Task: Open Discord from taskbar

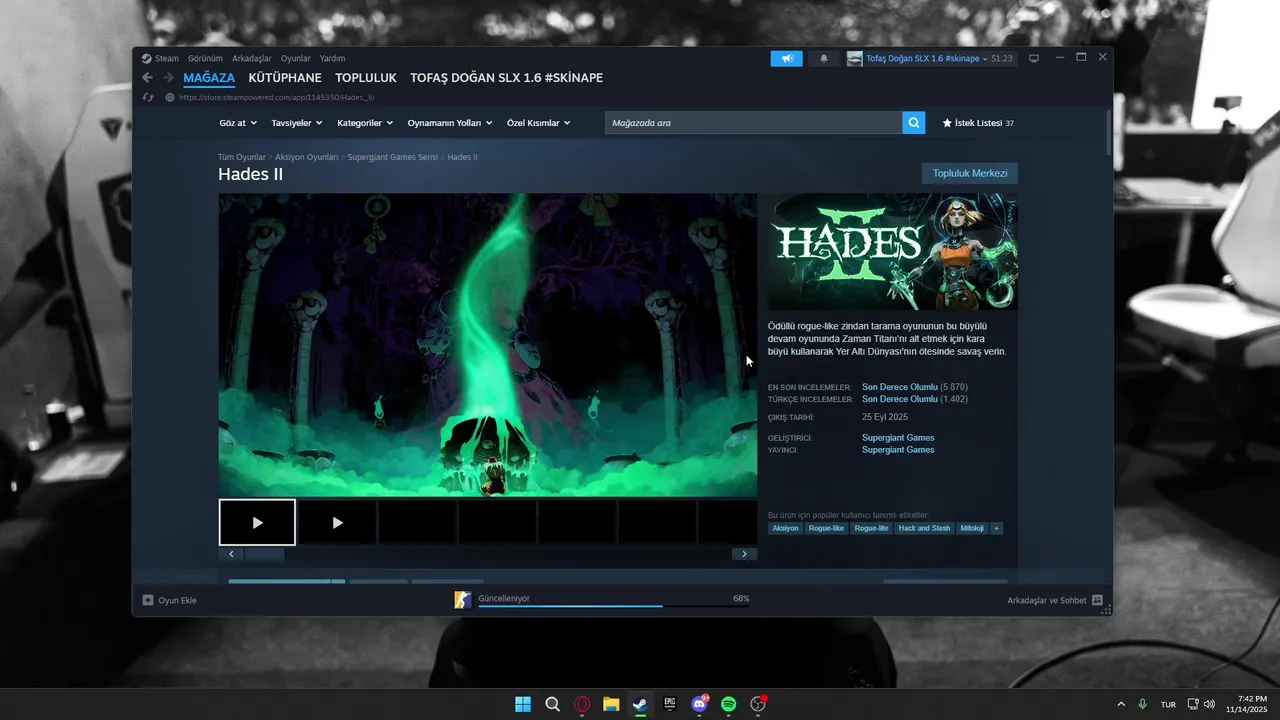Action: pyautogui.click(x=699, y=704)
